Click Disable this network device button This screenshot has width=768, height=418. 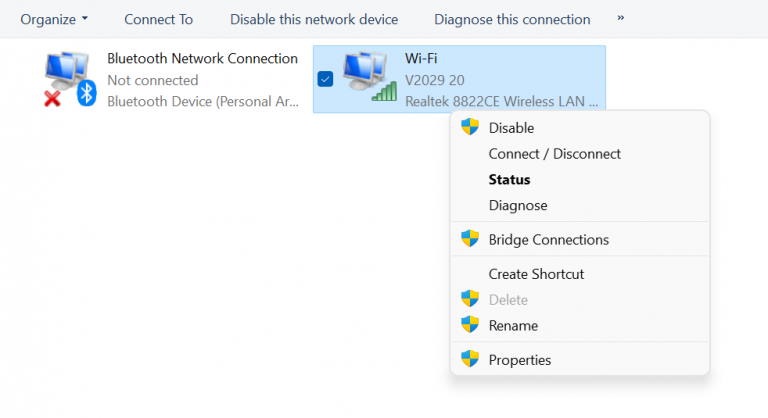pyautogui.click(x=314, y=19)
